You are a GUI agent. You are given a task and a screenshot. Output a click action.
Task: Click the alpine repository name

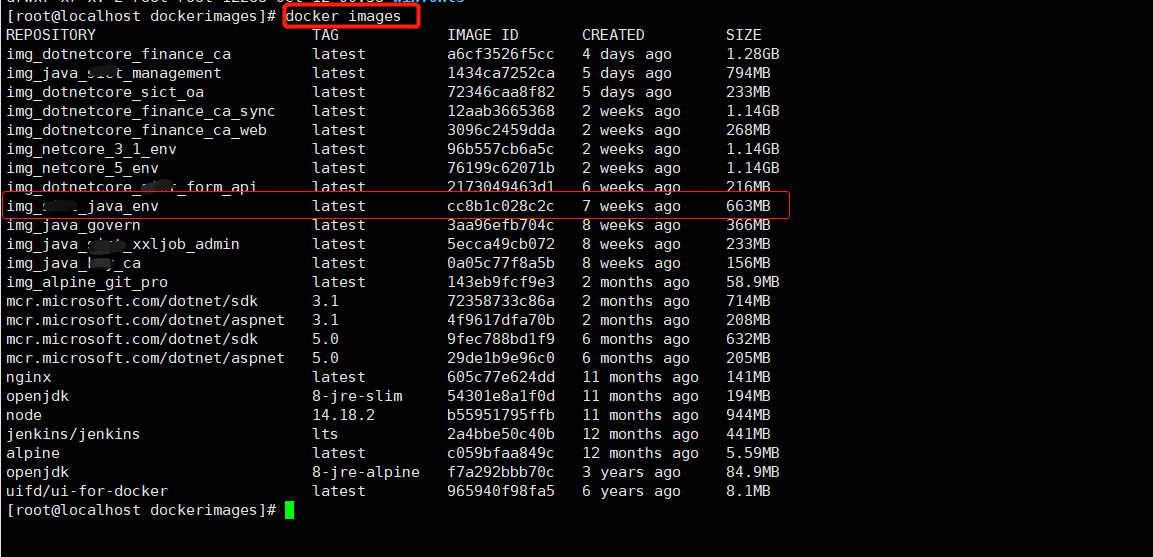coord(33,453)
